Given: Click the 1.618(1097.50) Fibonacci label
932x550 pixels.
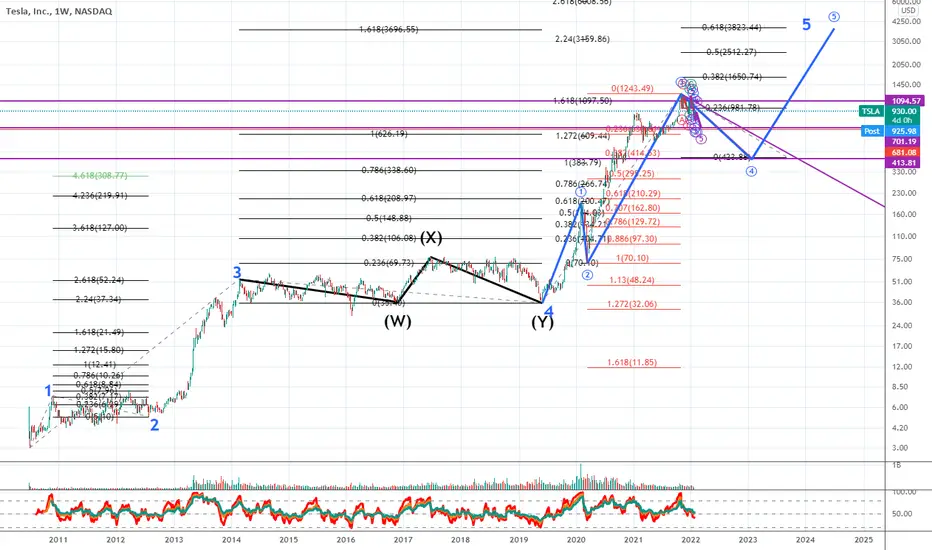Looking at the screenshot, I should pyautogui.click(x=582, y=101).
